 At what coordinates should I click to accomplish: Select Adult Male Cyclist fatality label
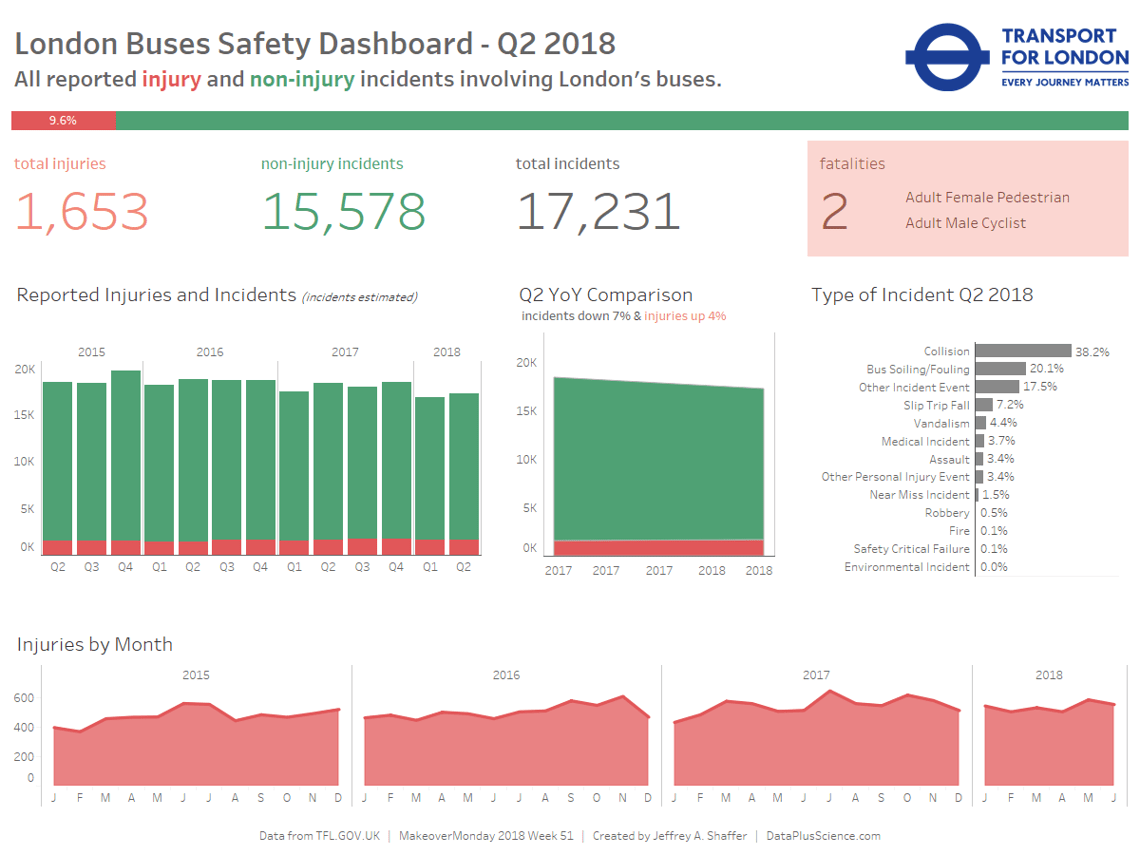click(965, 223)
